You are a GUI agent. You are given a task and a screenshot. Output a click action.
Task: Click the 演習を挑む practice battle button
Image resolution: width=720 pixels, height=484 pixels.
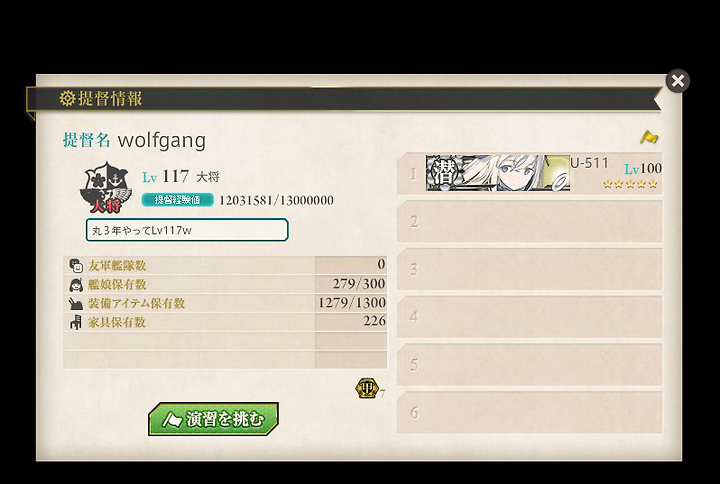[214, 418]
